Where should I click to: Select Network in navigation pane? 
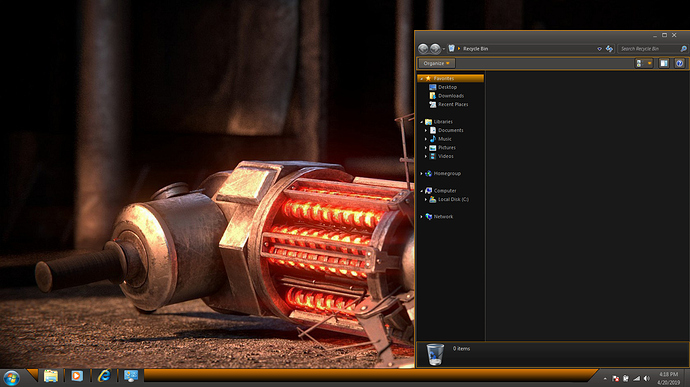pos(443,217)
